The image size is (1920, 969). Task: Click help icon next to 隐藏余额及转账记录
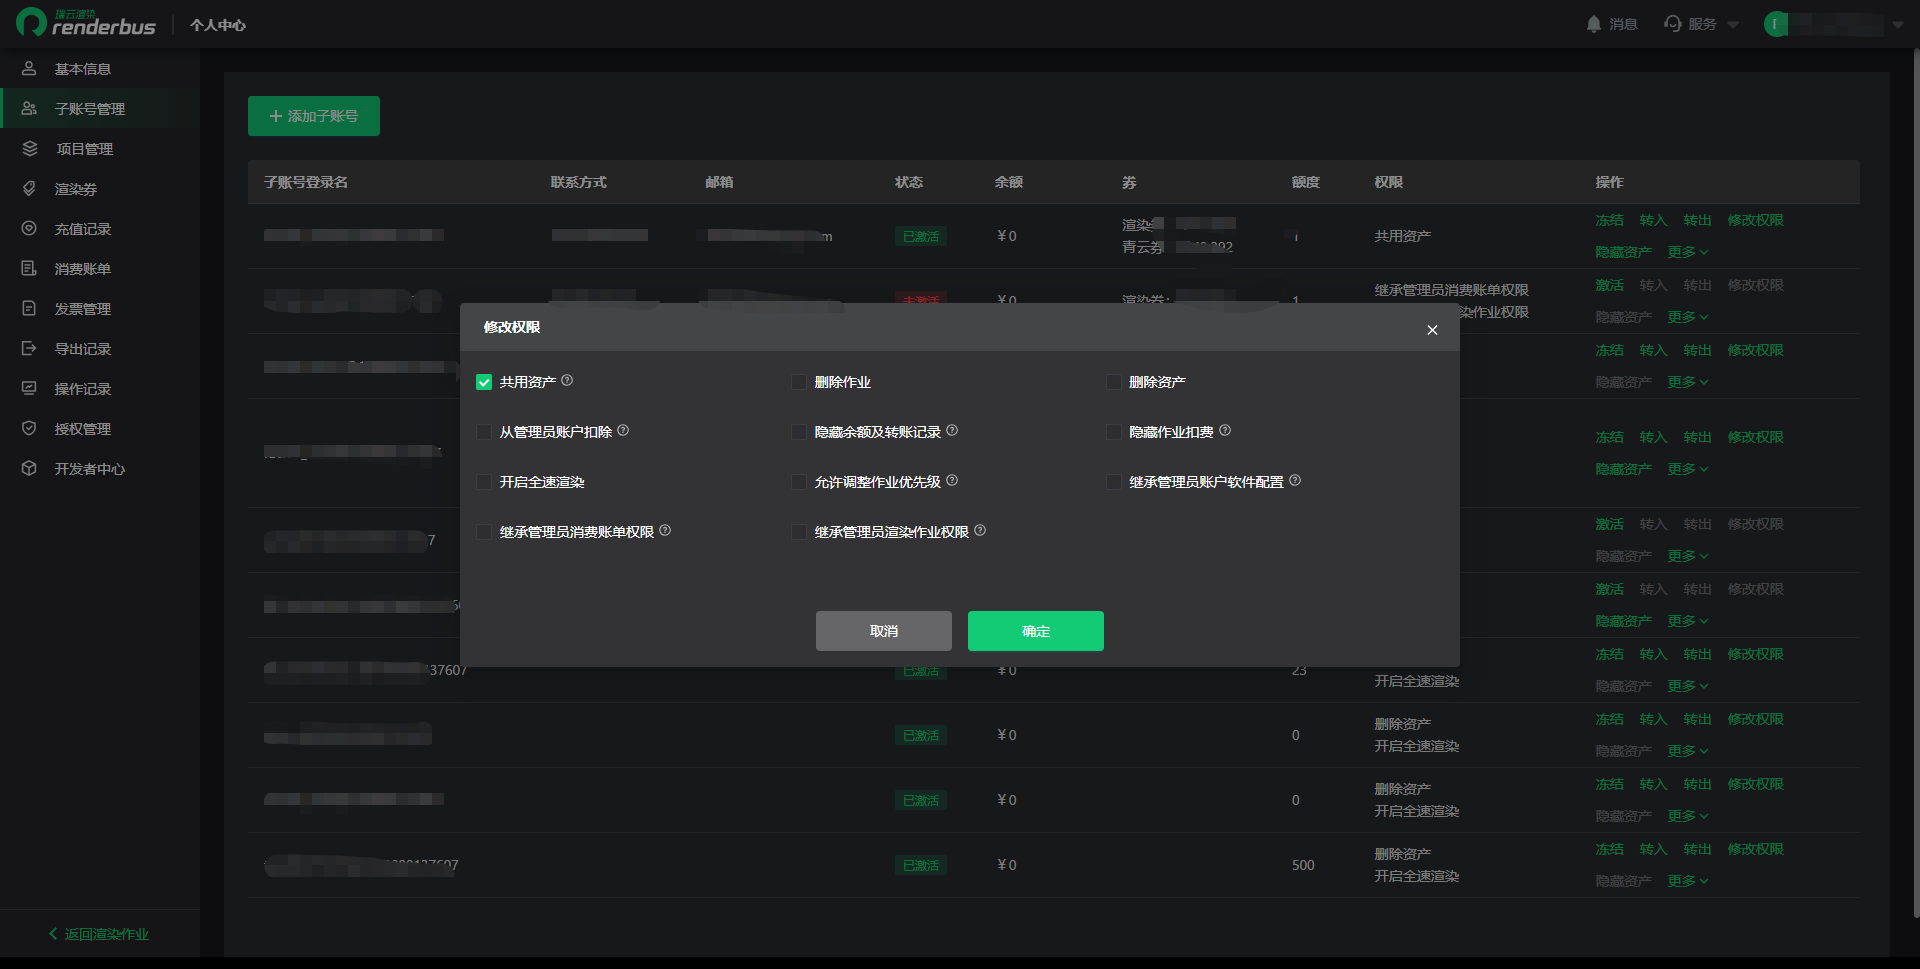pos(952,430)
